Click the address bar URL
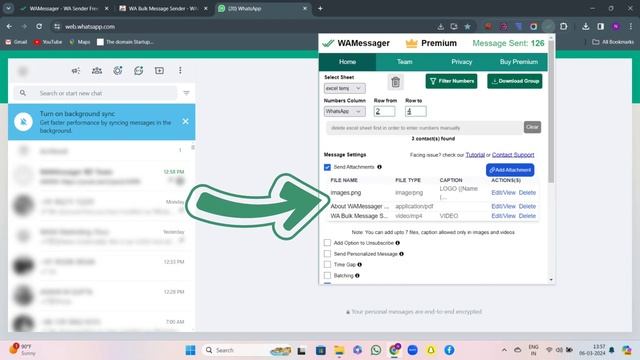The image size is (640, 360). (x=90, y=27)
